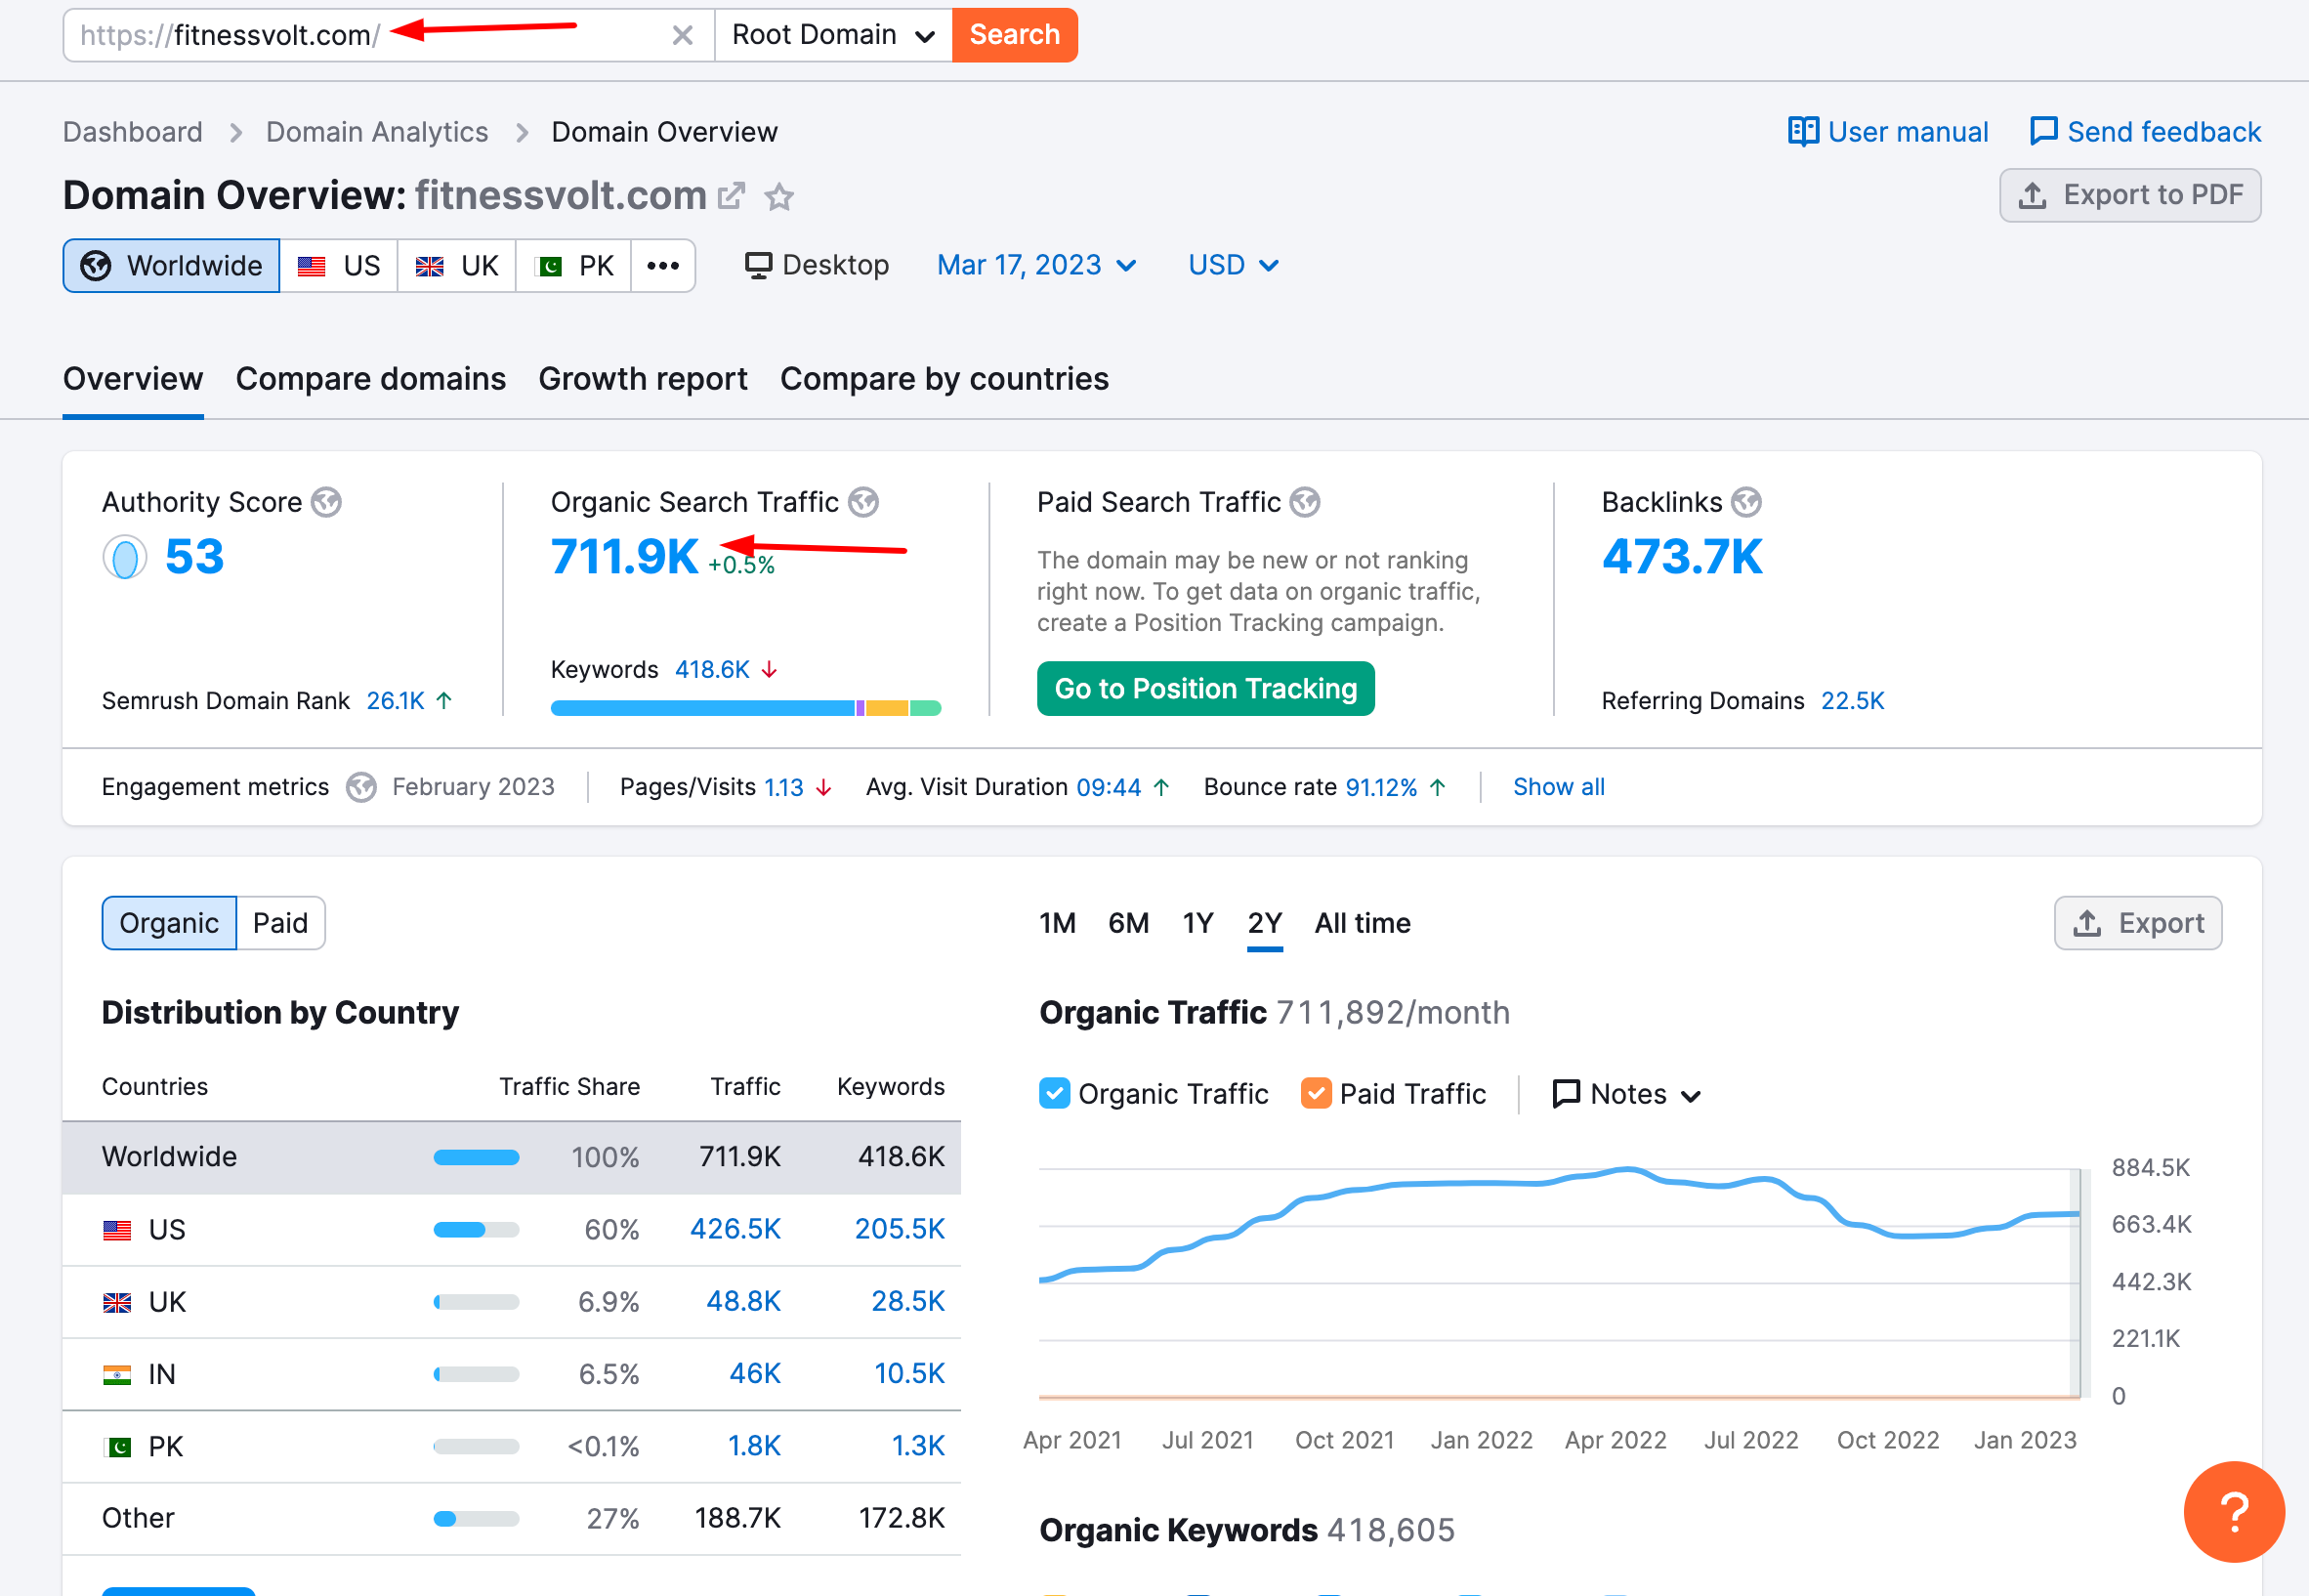Clear the domain search field with the X icon
The width and height of the screenshot is (2309, 1596).
pyautogui.click(x=682, y=36)
